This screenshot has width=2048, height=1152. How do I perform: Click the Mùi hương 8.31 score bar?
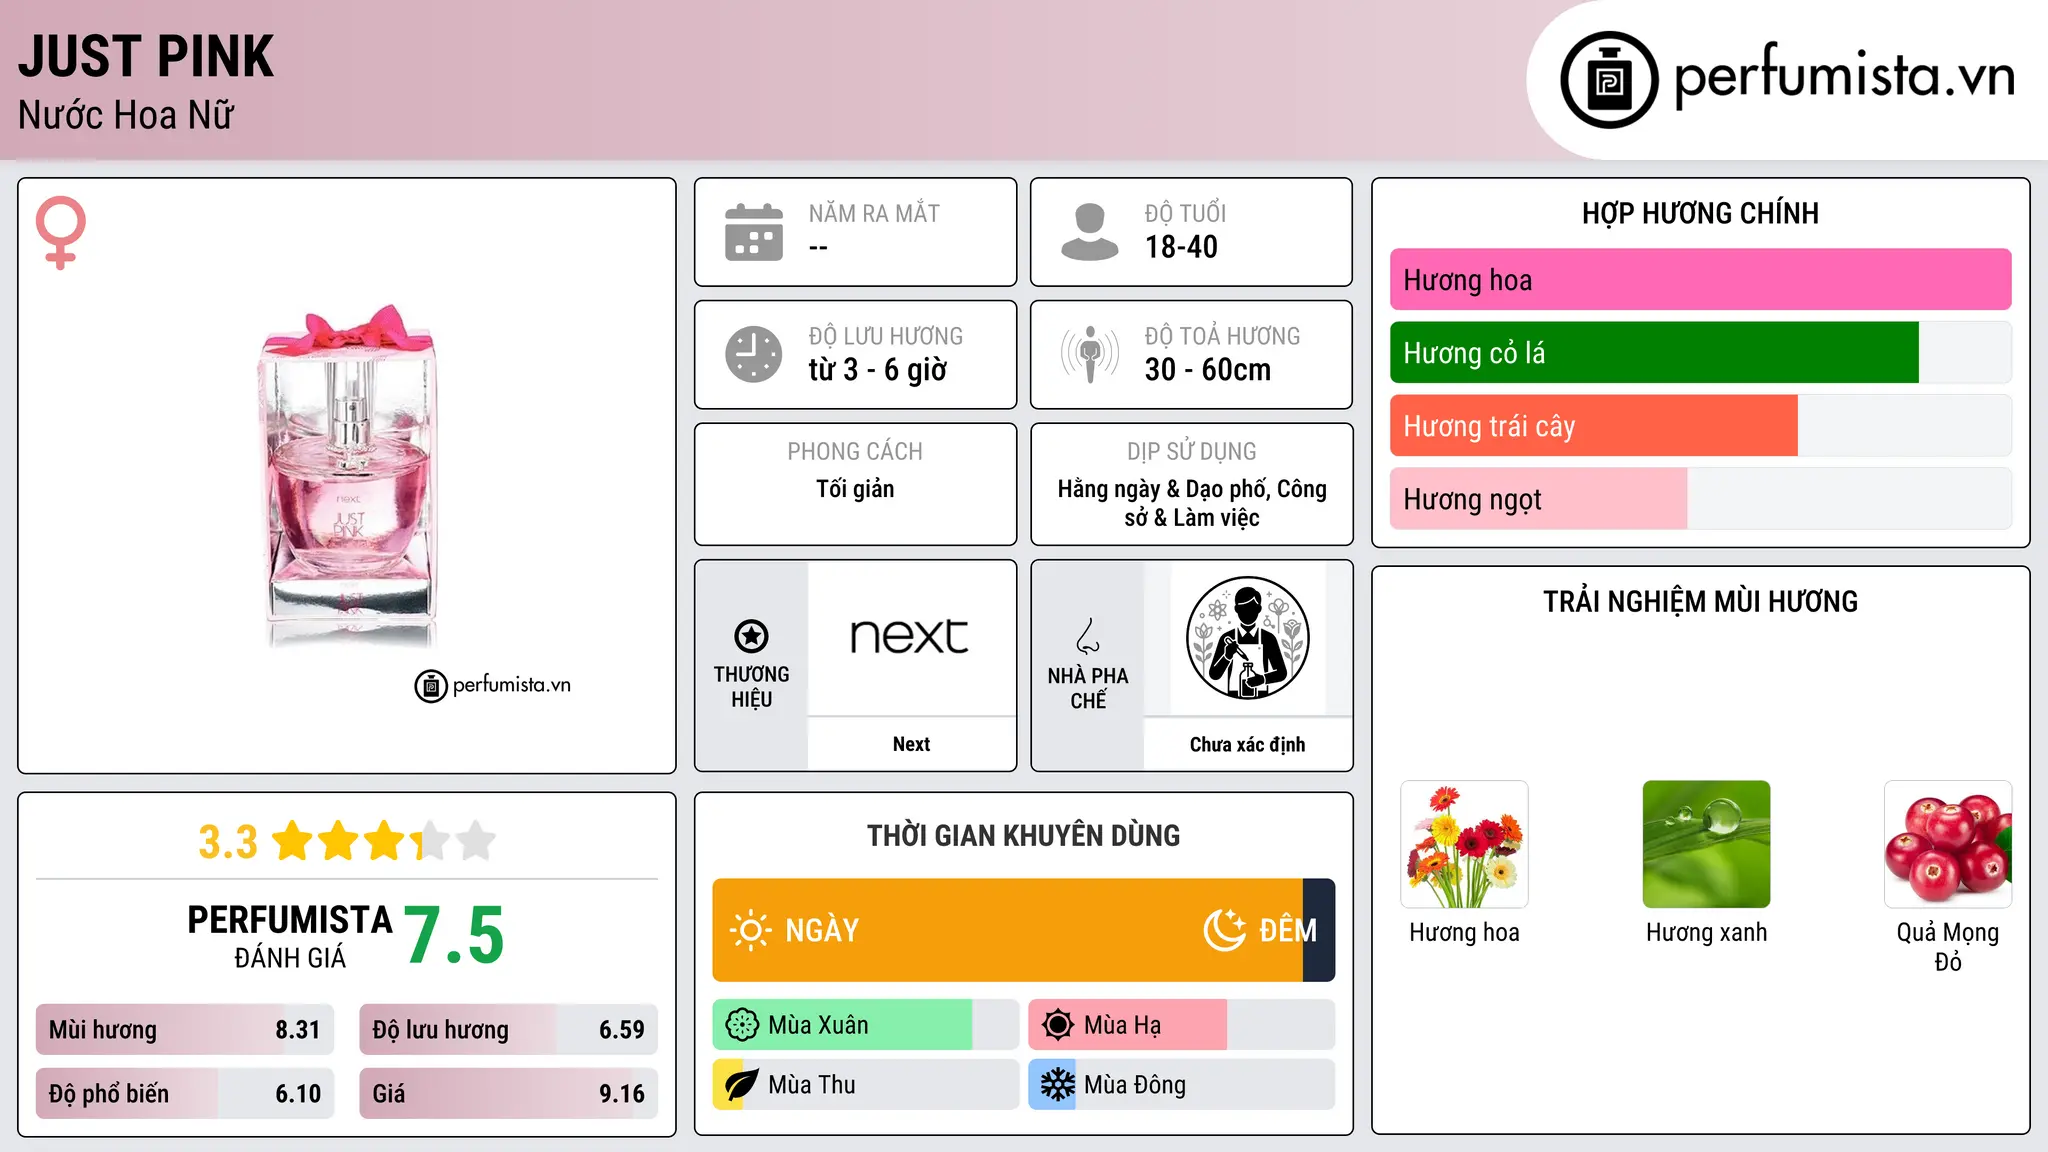point(185,1030)
